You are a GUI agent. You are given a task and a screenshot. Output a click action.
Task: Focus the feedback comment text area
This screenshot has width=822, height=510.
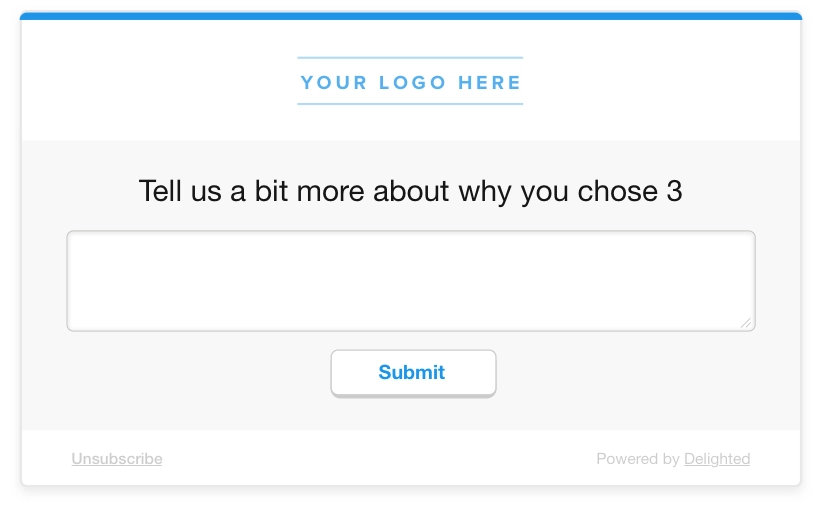[x=410, y=281]
